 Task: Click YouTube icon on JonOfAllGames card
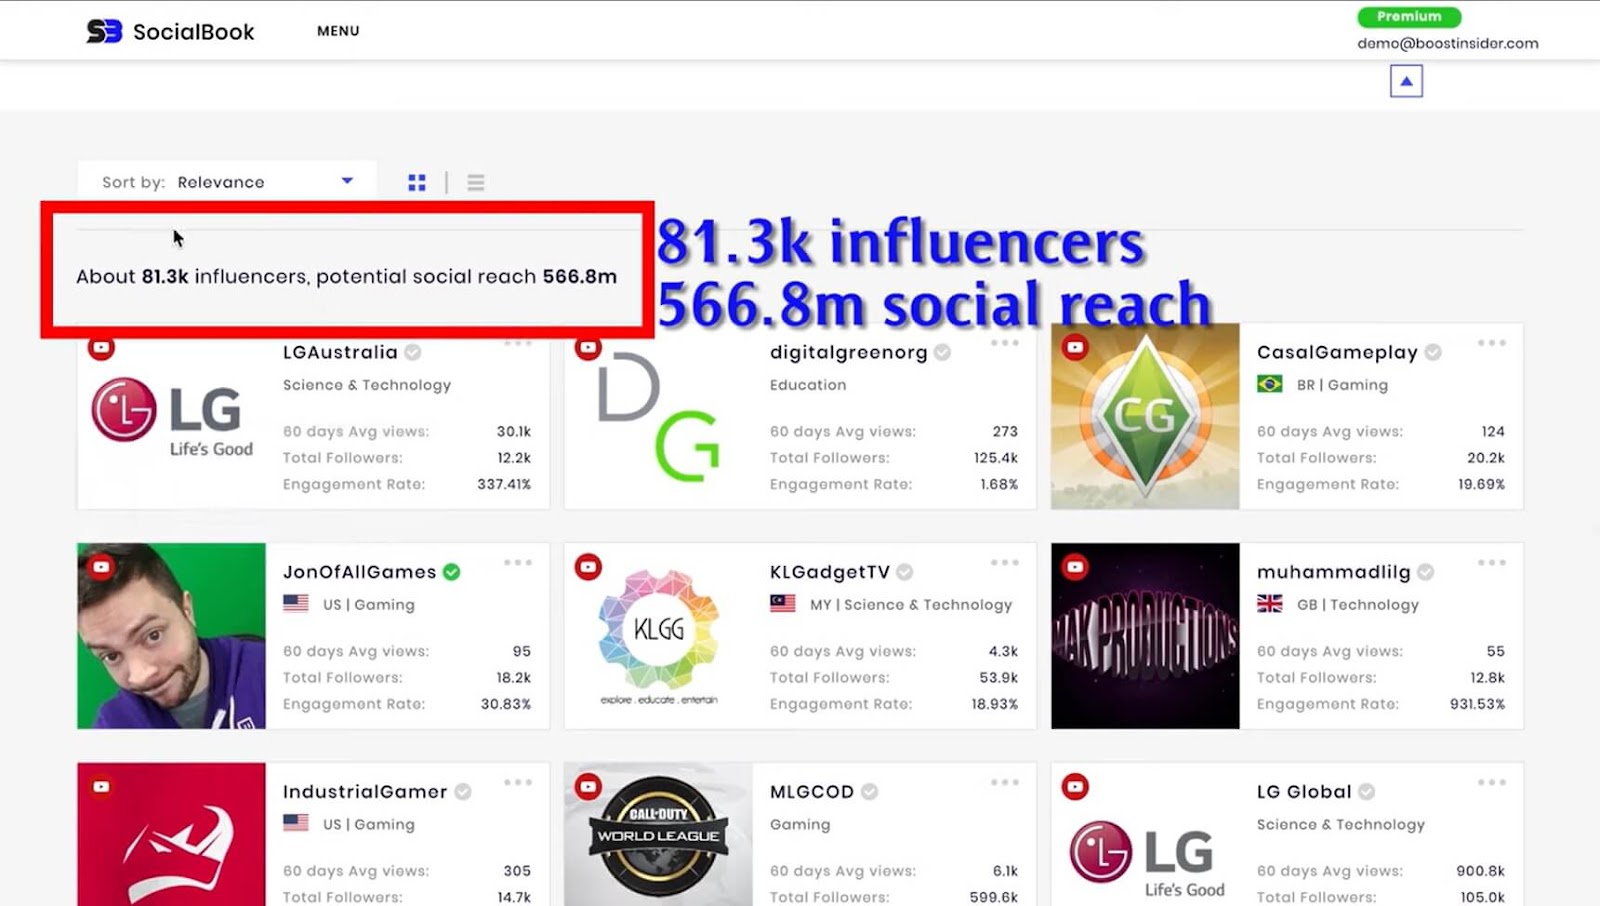click(x=101, y=568)
